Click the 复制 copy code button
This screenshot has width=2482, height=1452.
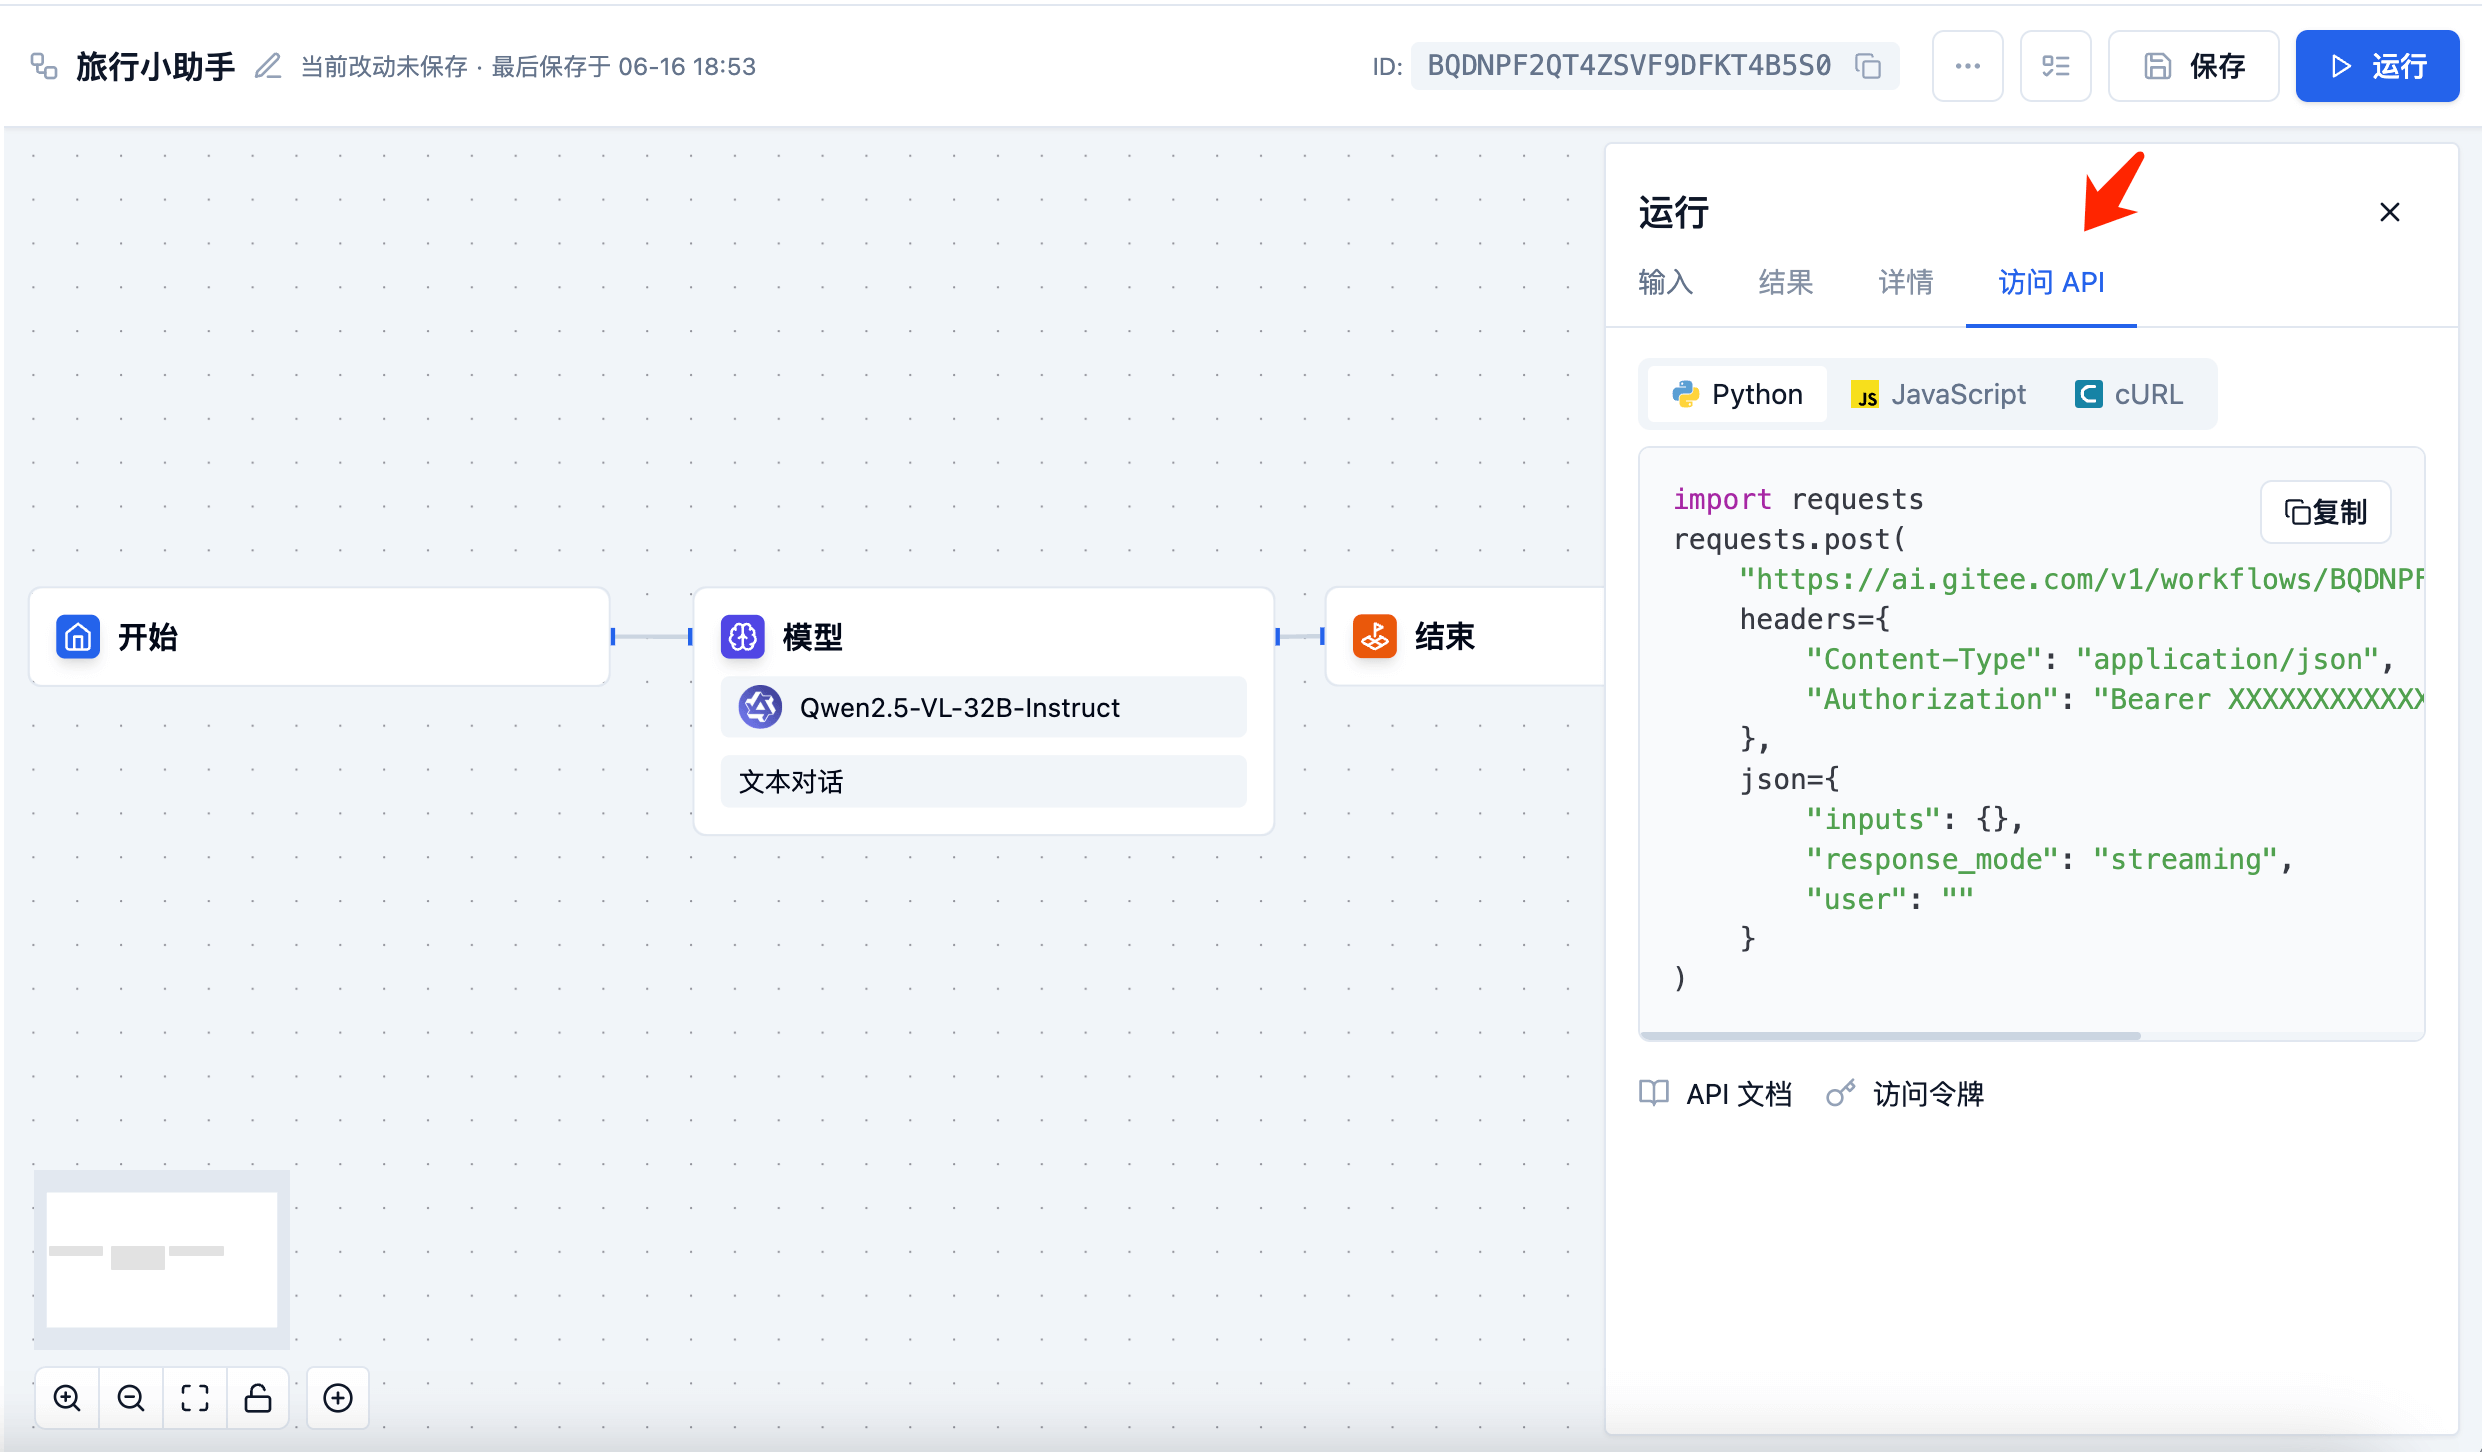pyautogui.click(x=2325, y=512)
